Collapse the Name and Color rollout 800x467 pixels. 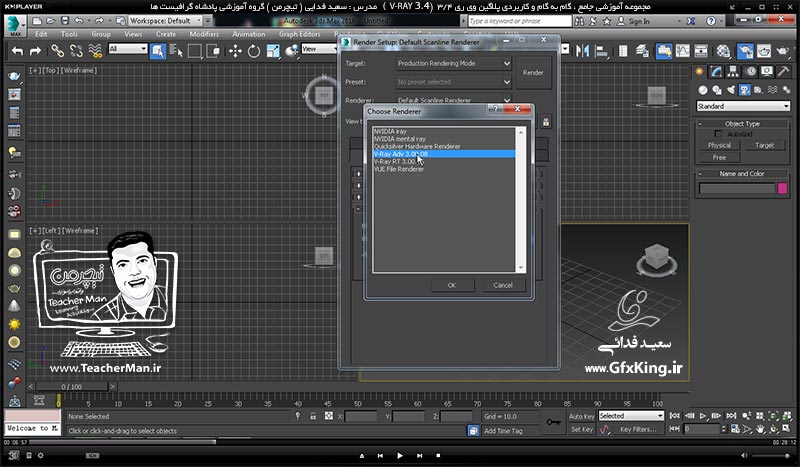742,174
